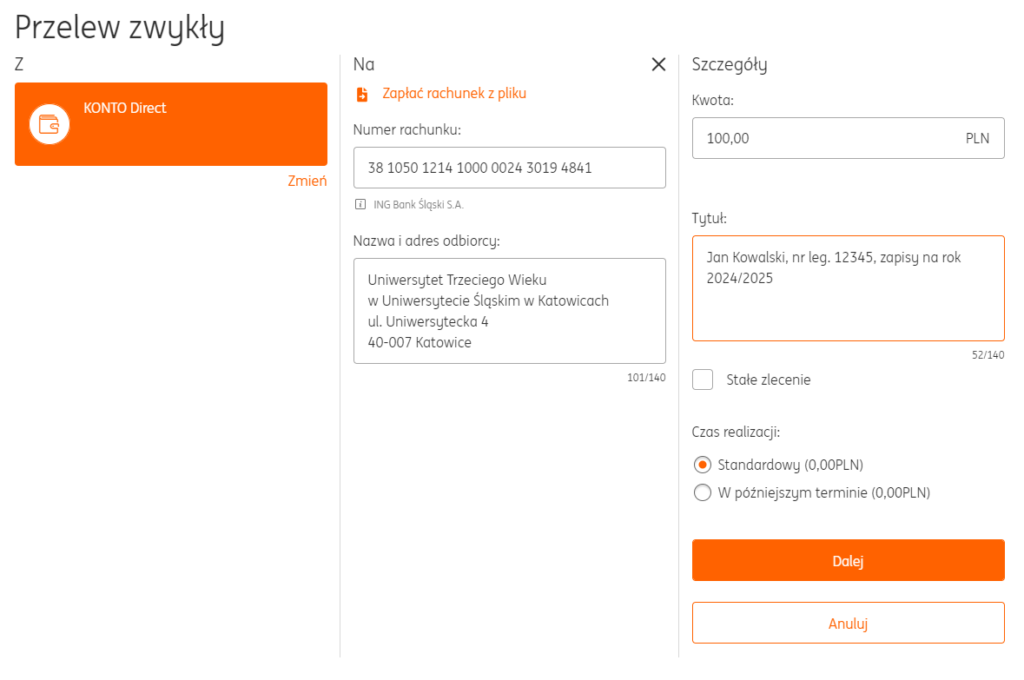This screenshot has height=680, width=1024.
Task: Close the Na recipient panel with X
Action: pos(658,64)
